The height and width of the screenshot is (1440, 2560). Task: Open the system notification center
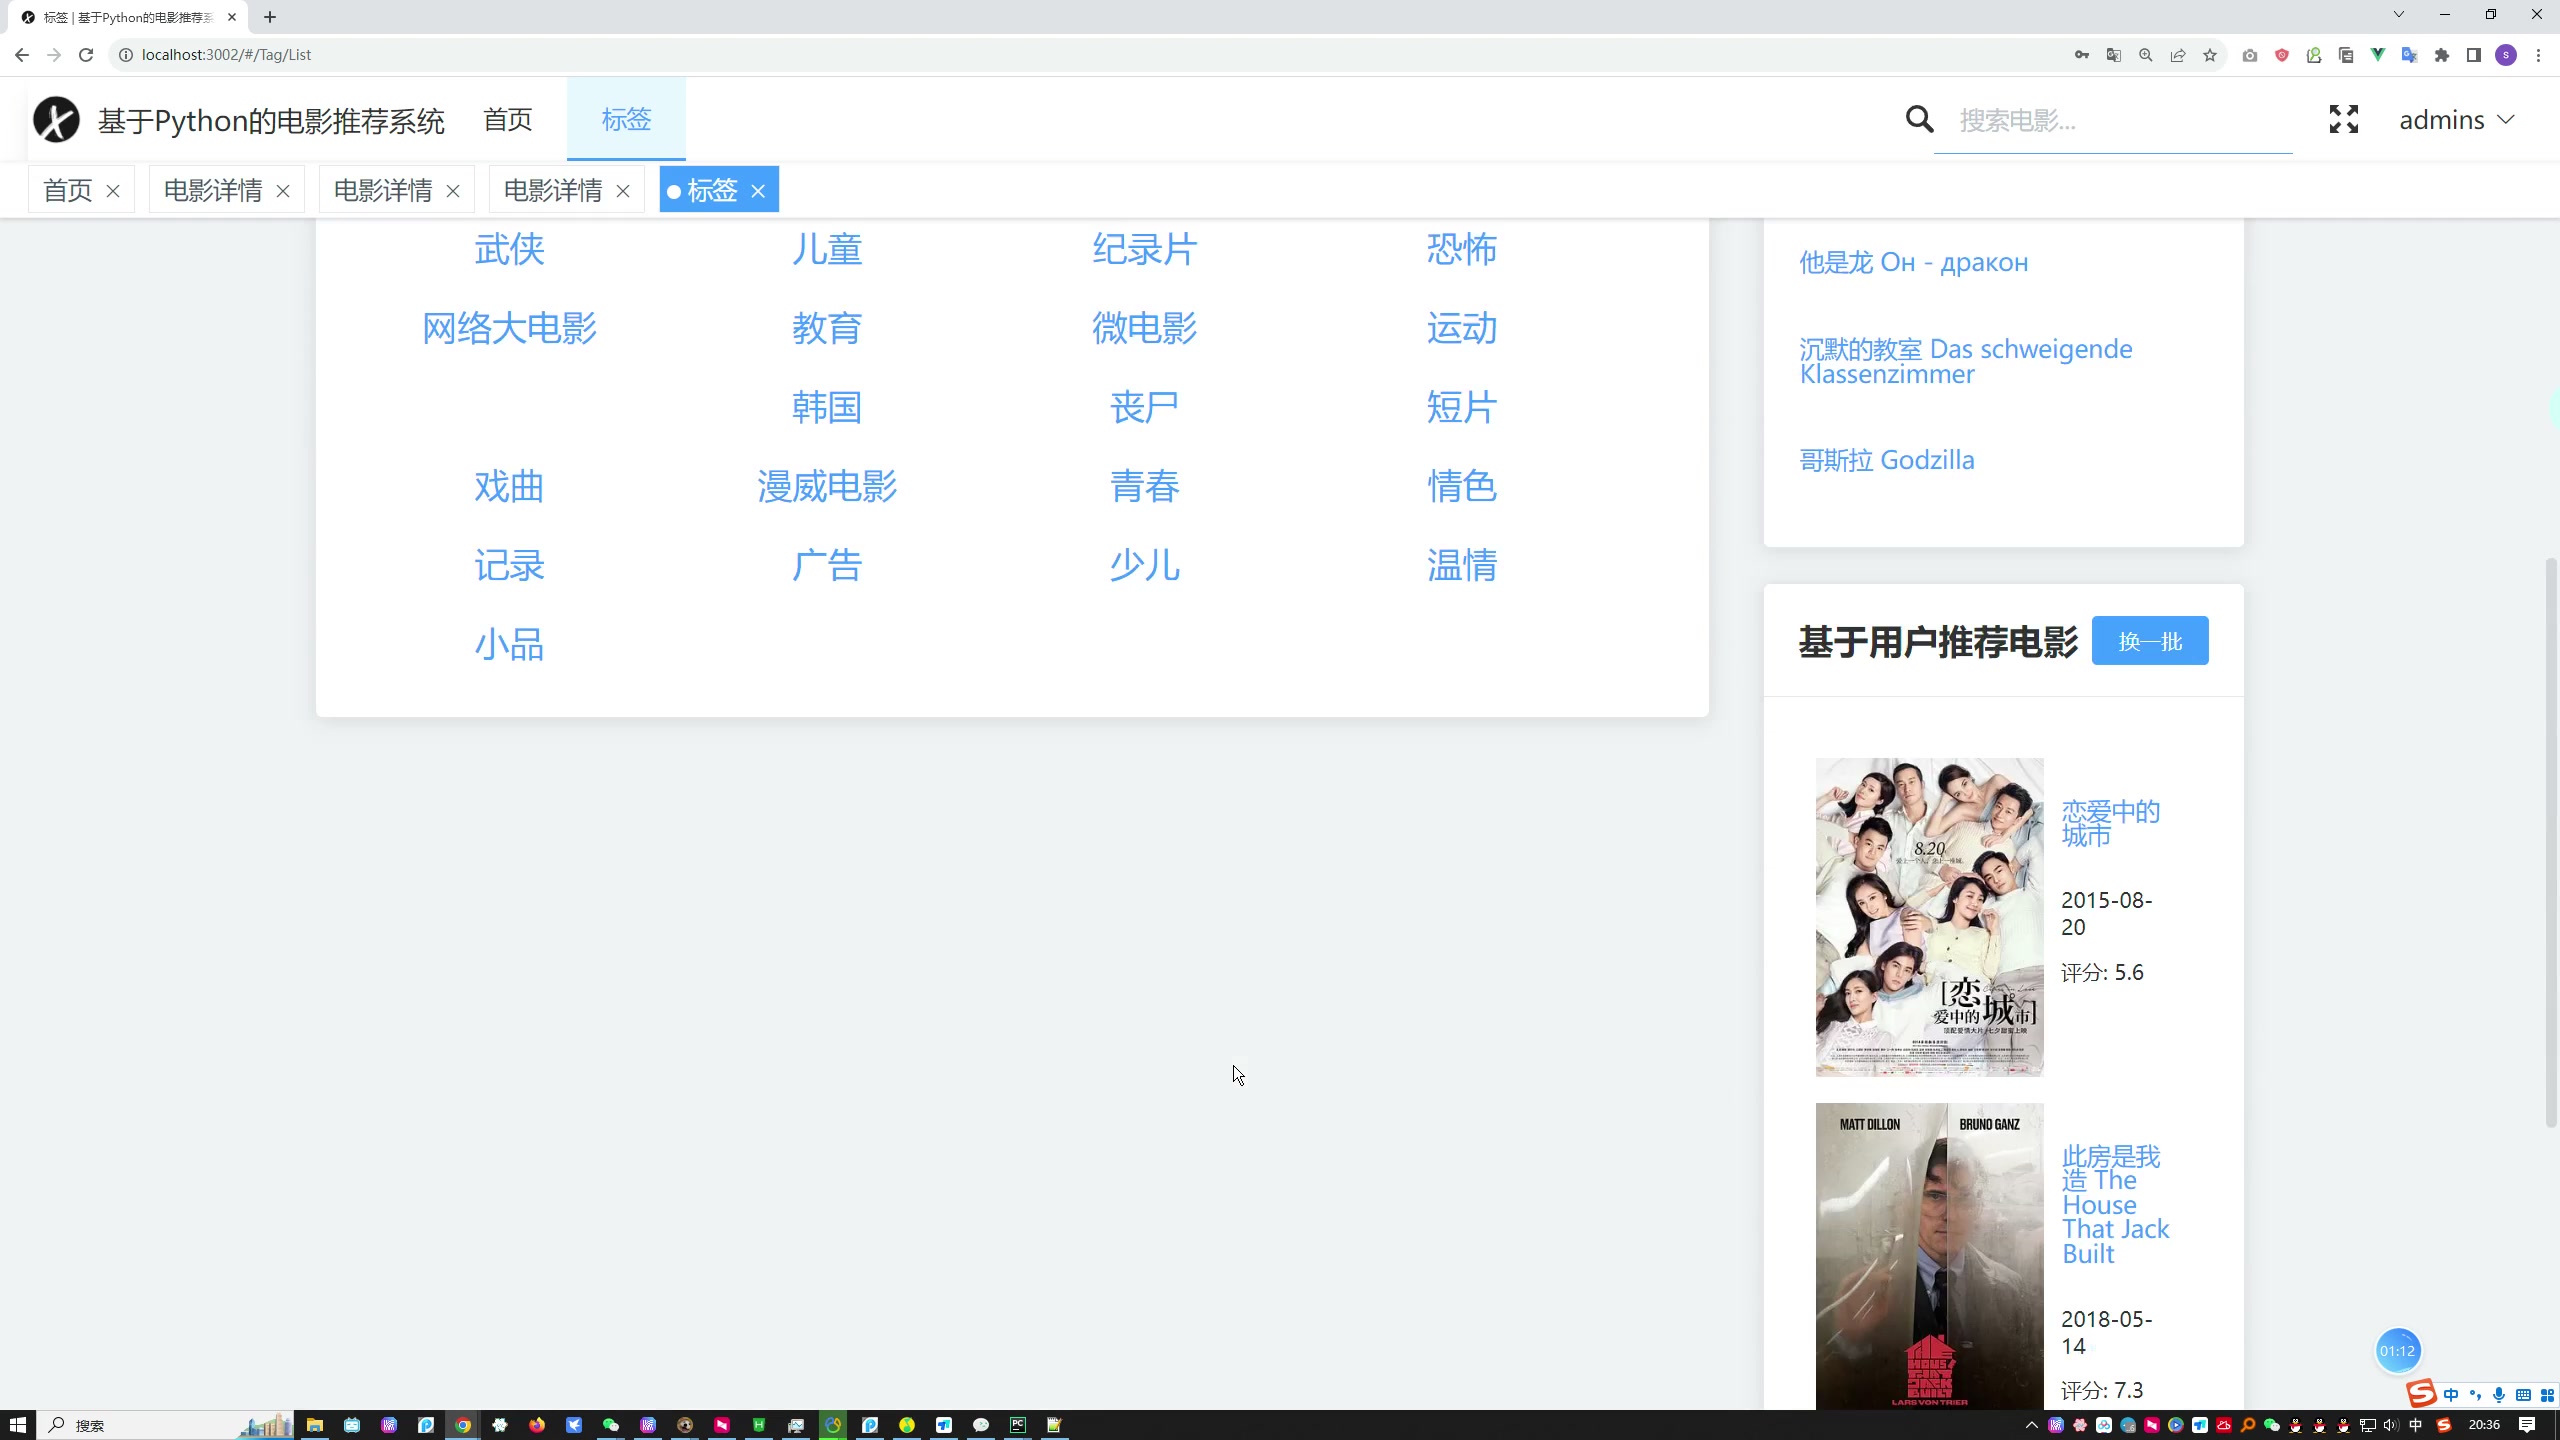click(x=2527, y=1425)
